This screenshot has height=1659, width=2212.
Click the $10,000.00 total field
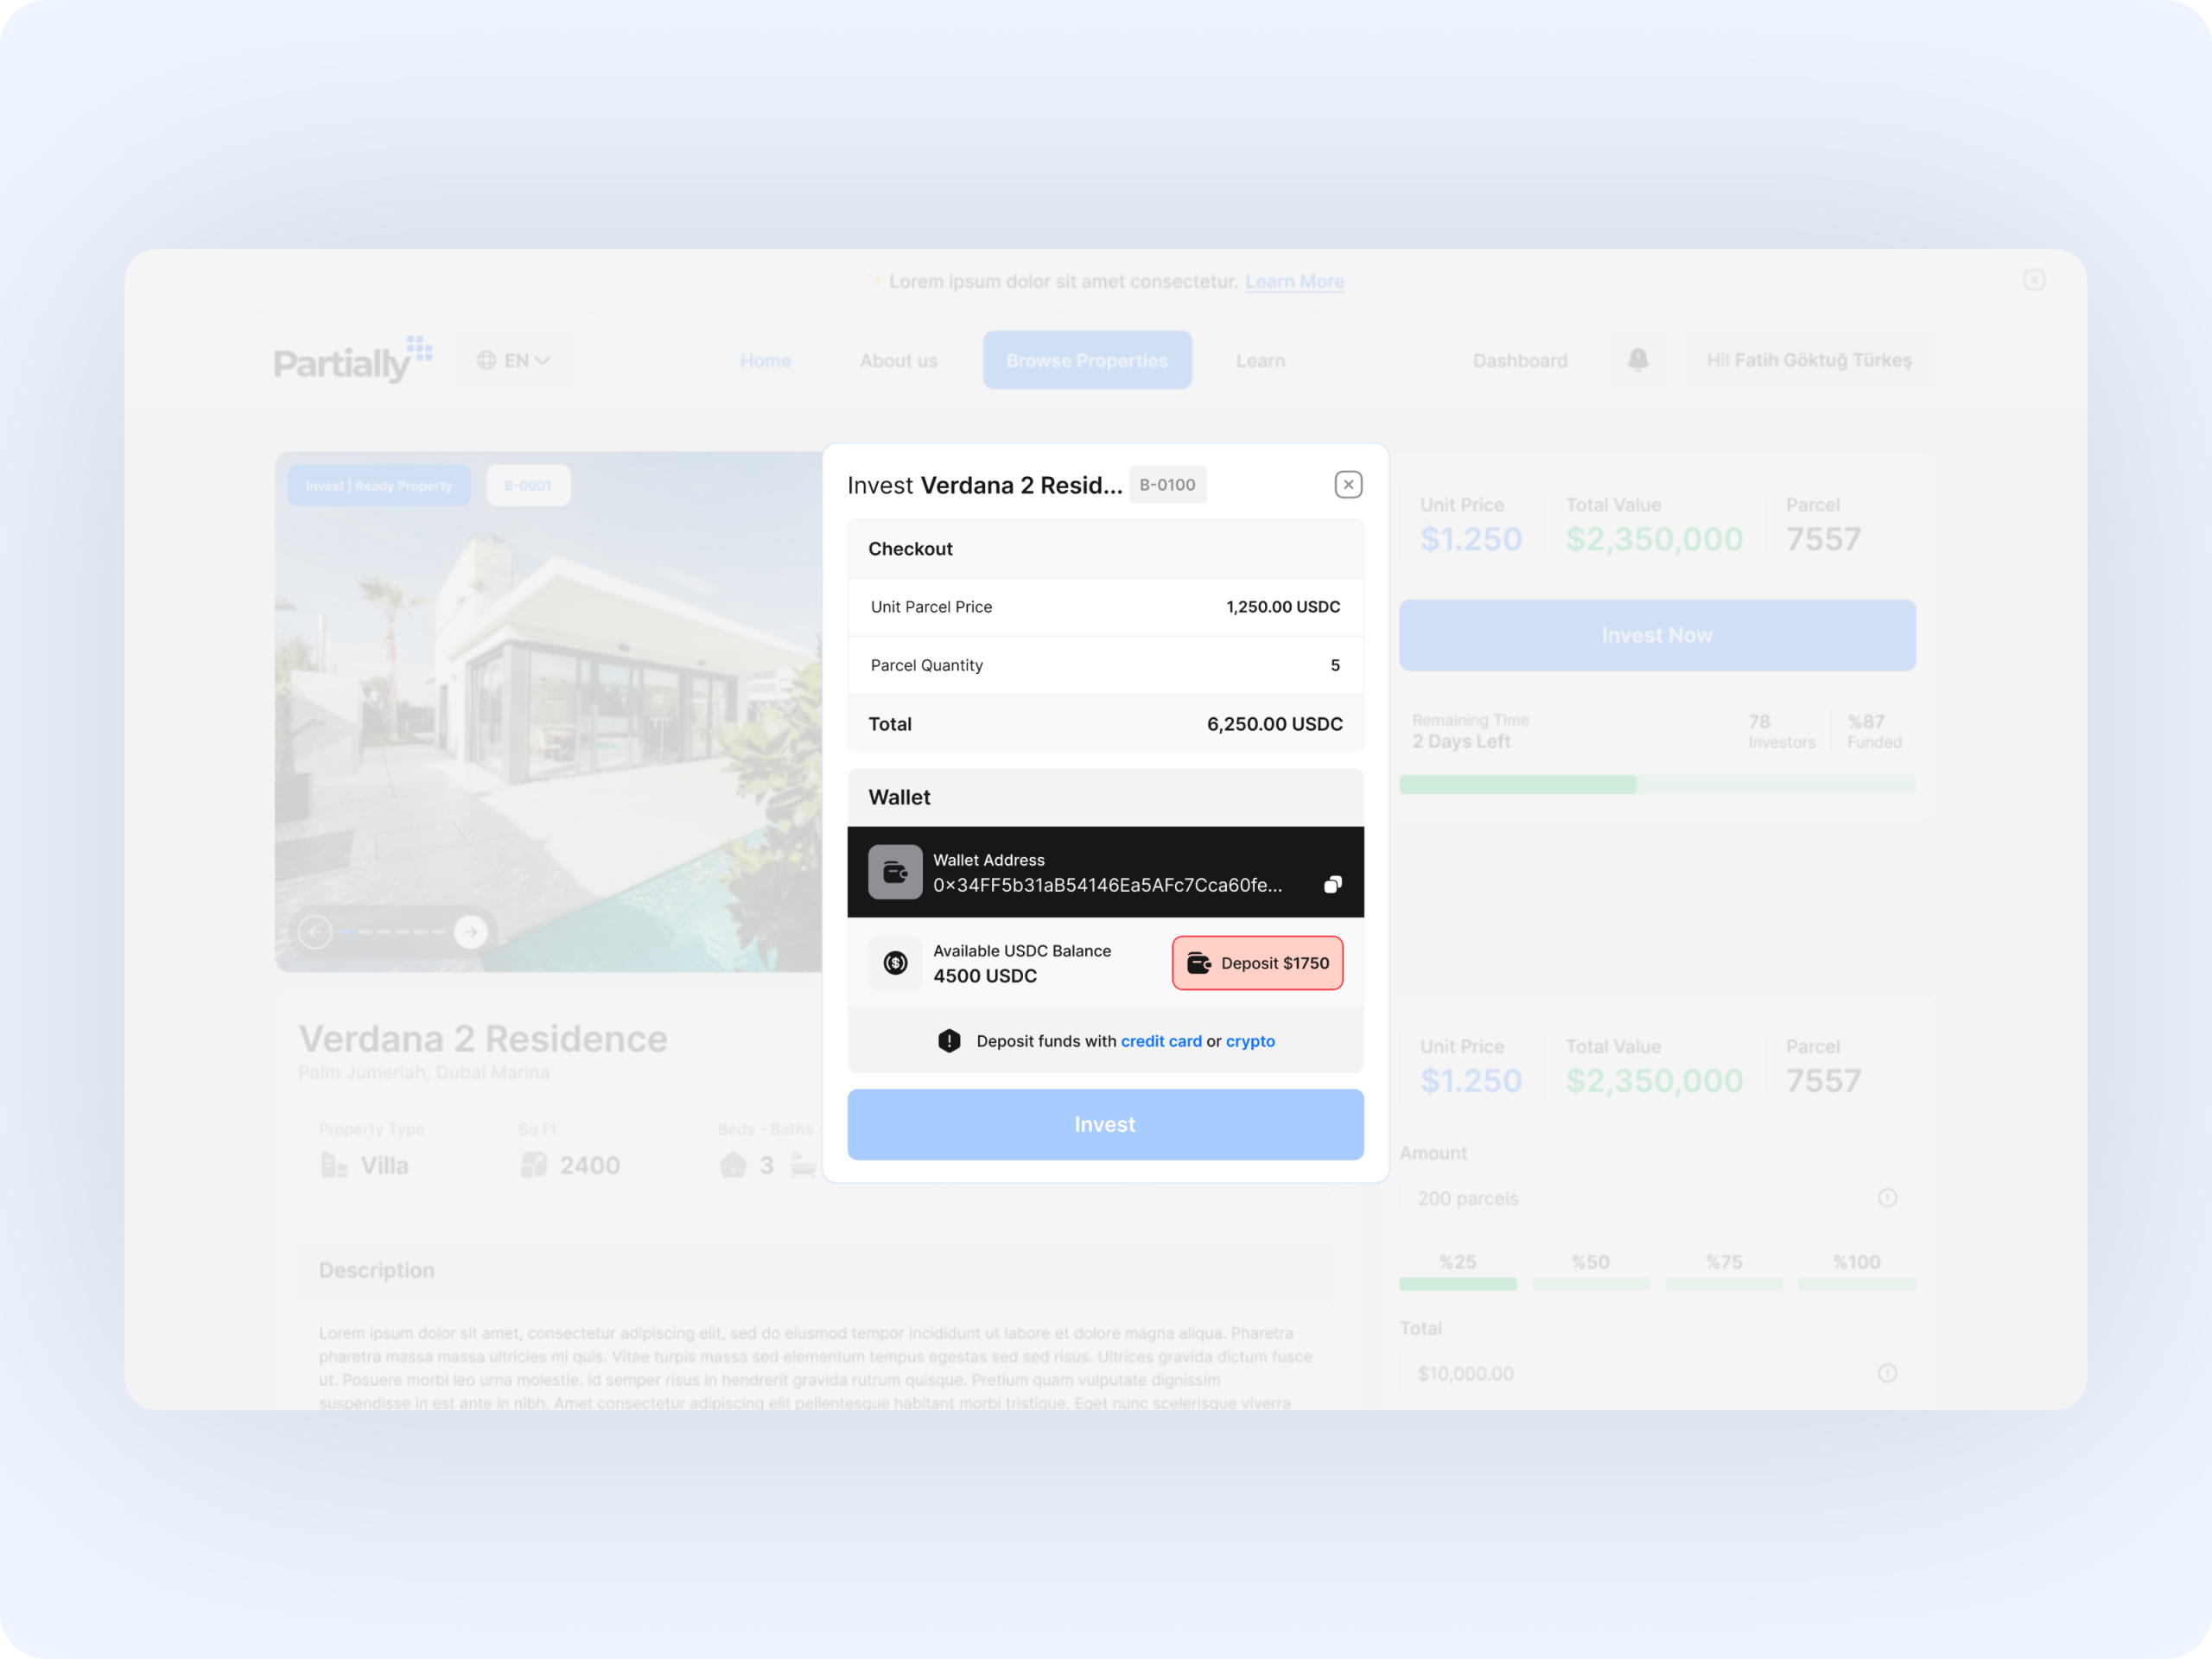click(1656, 1374)
